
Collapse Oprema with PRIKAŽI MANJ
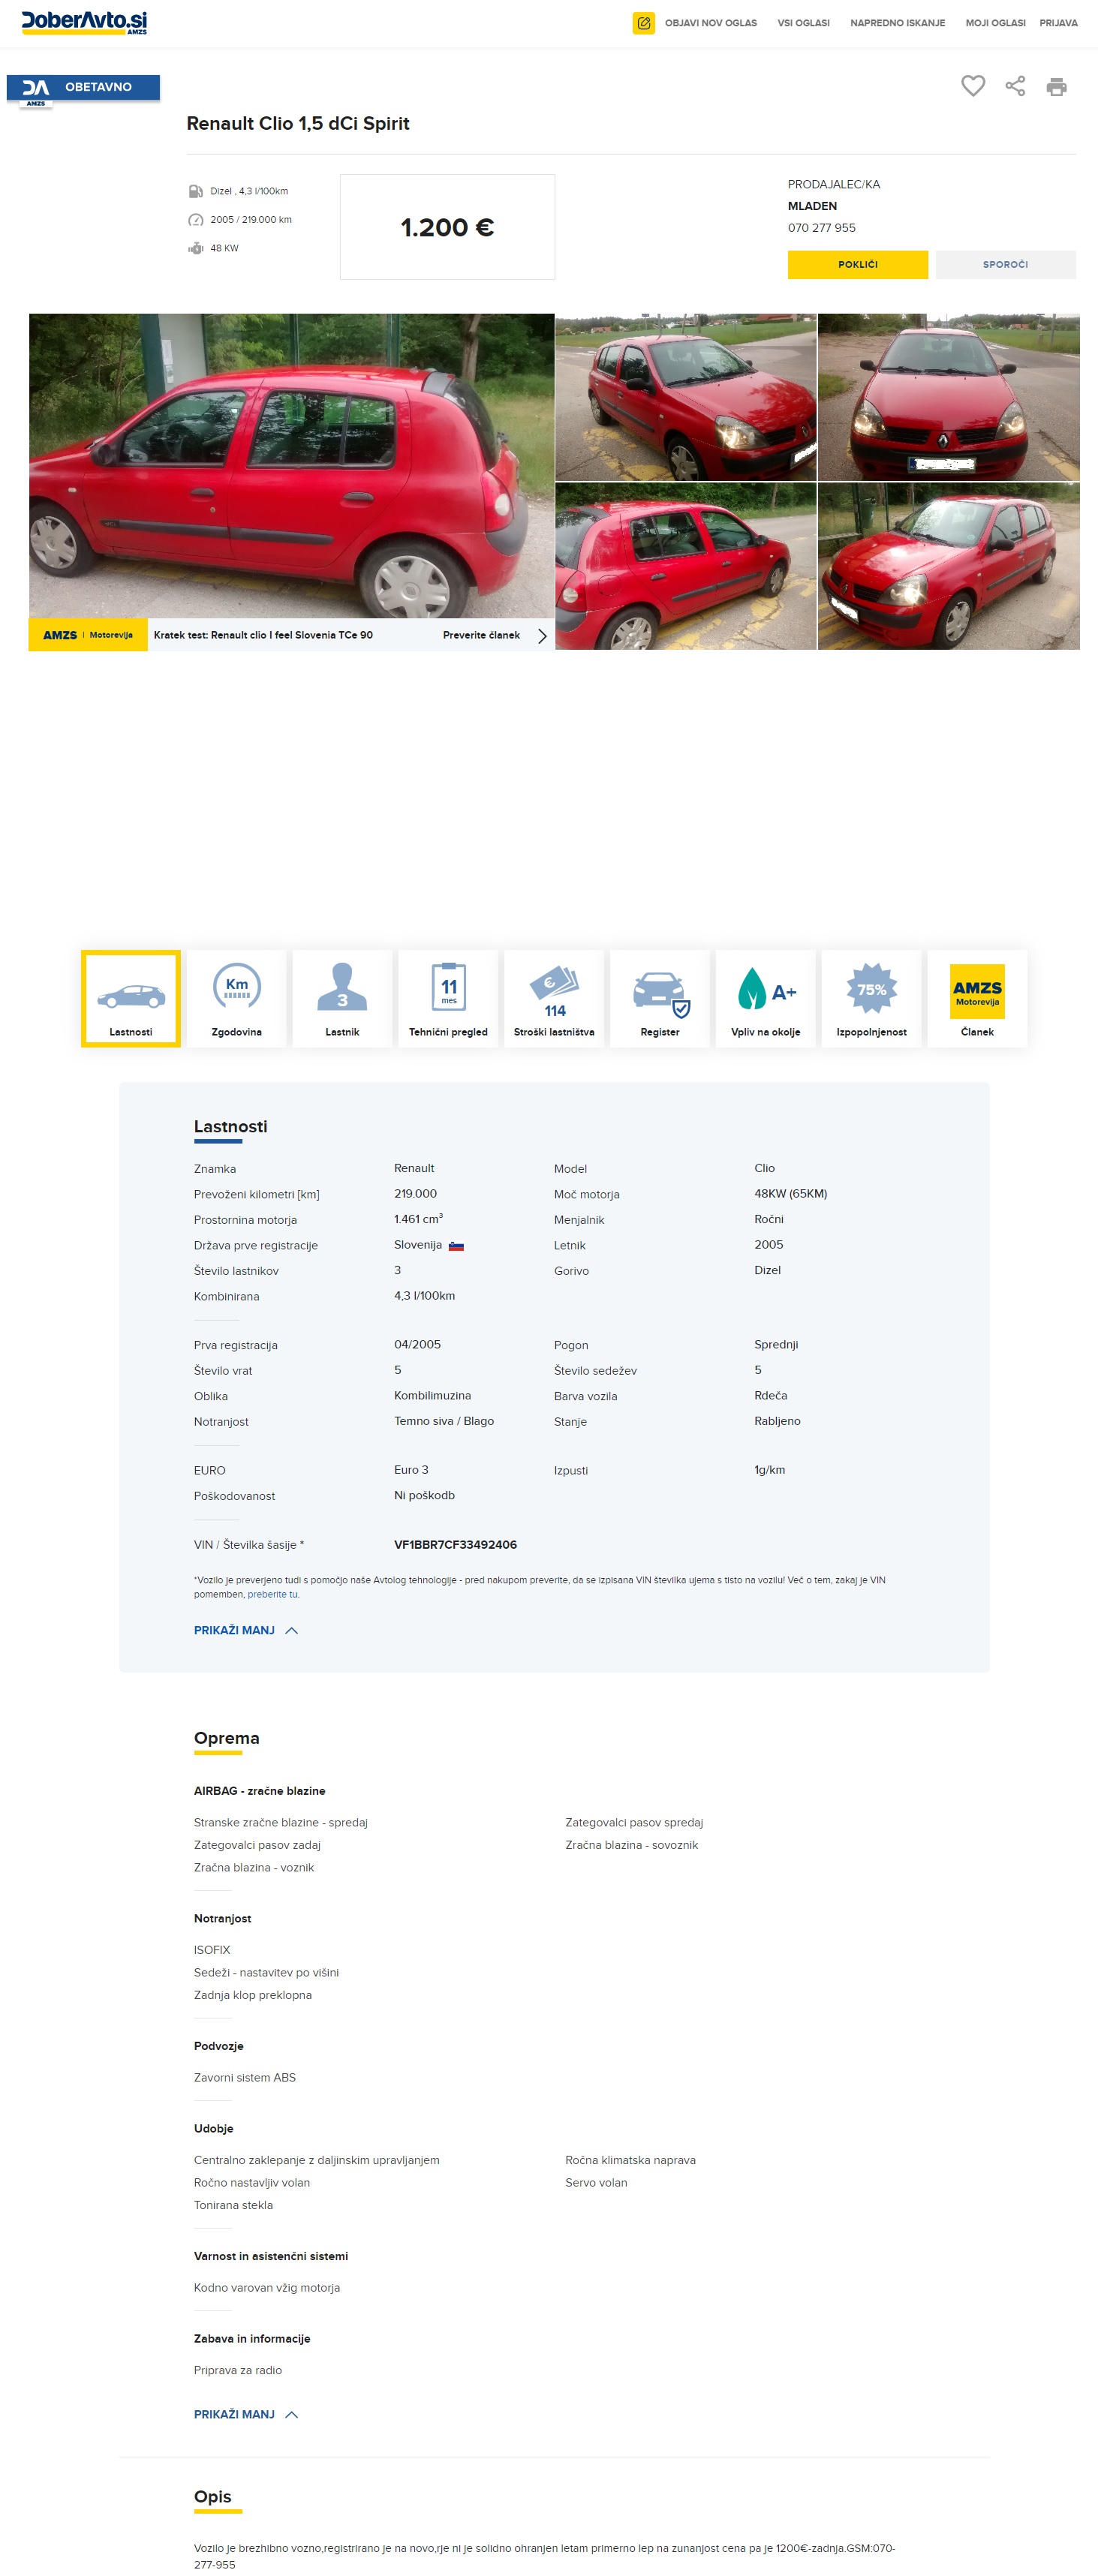(x=246, y=2414)
